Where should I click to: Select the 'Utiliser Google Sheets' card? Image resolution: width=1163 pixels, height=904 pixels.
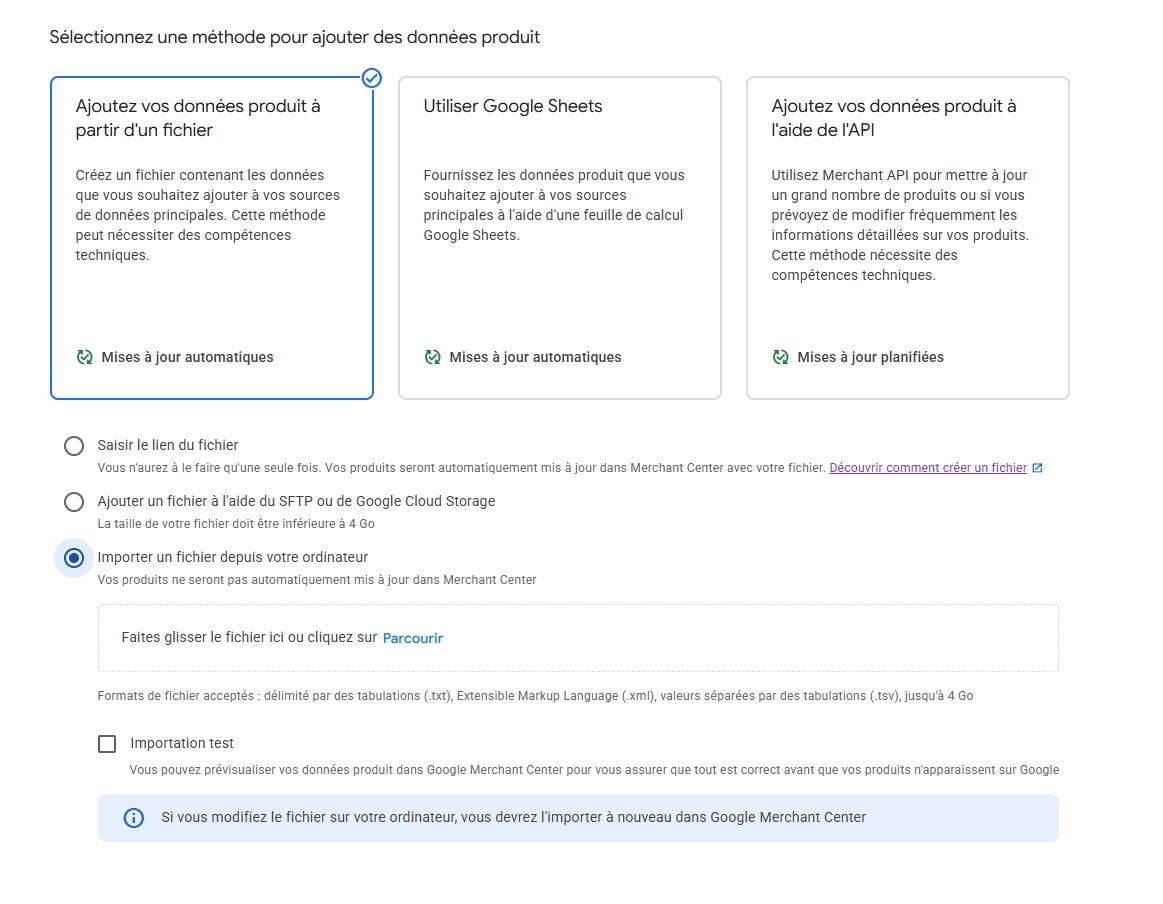pyautogui.click(x=559, y=238)
